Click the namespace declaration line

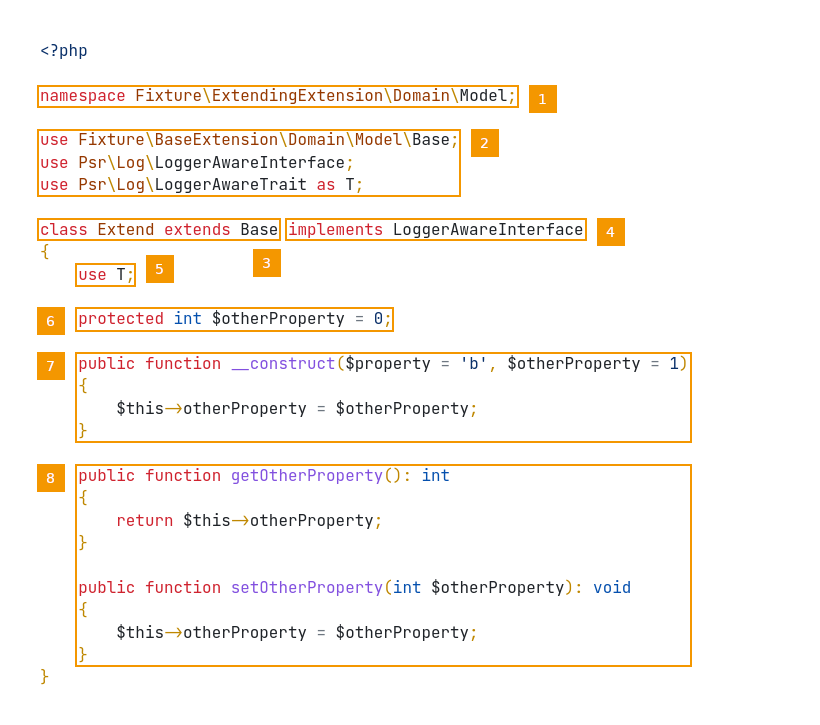click(x=277, y=96)
